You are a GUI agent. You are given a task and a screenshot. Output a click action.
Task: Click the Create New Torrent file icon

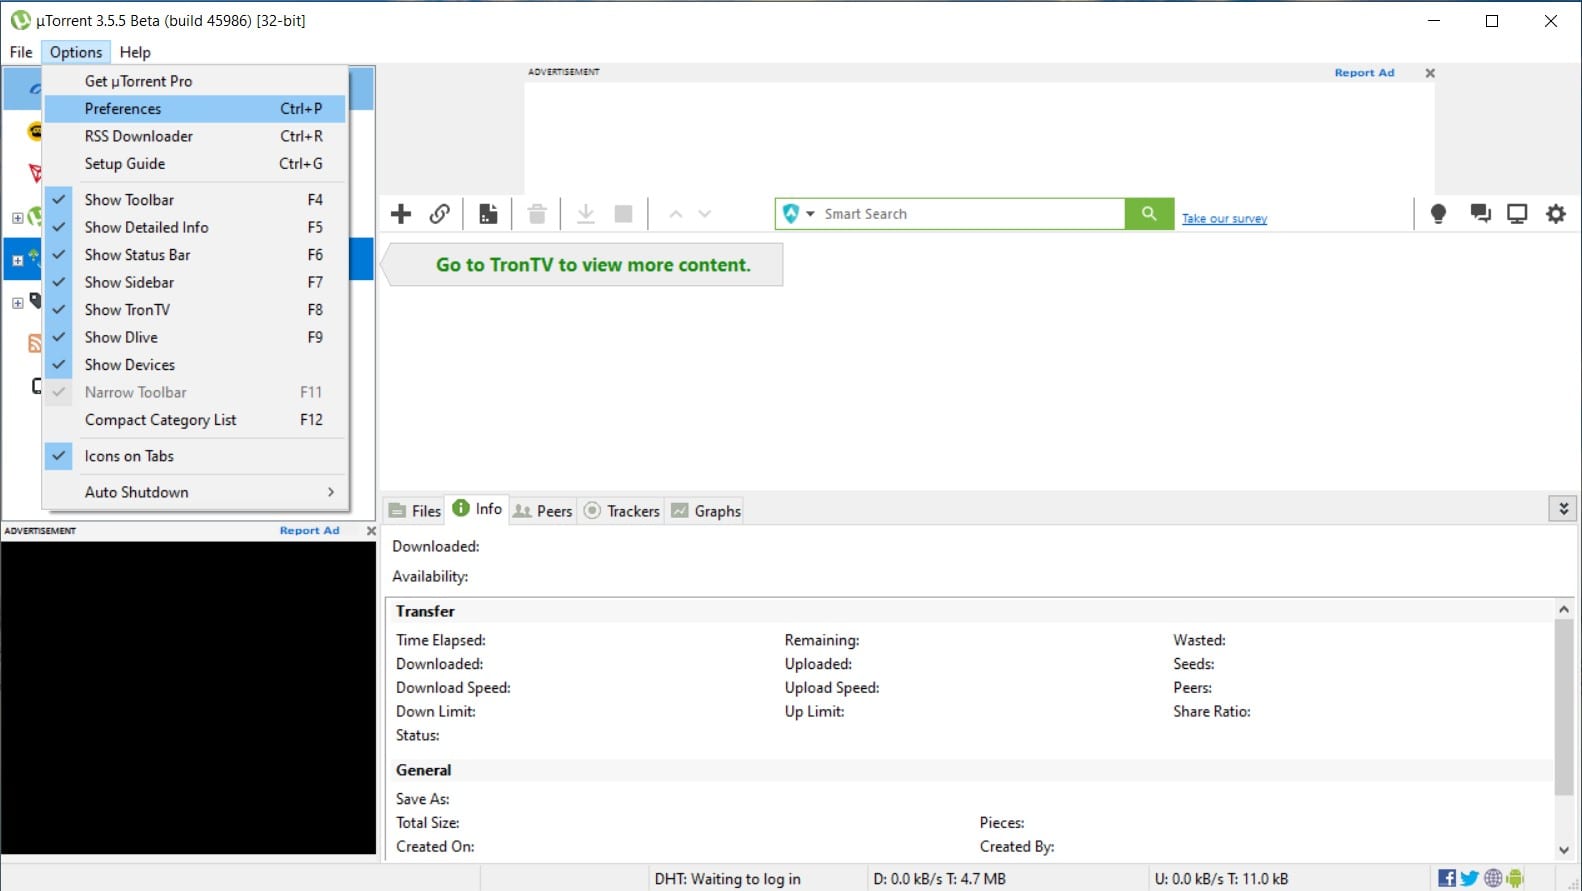click(488, 213)
